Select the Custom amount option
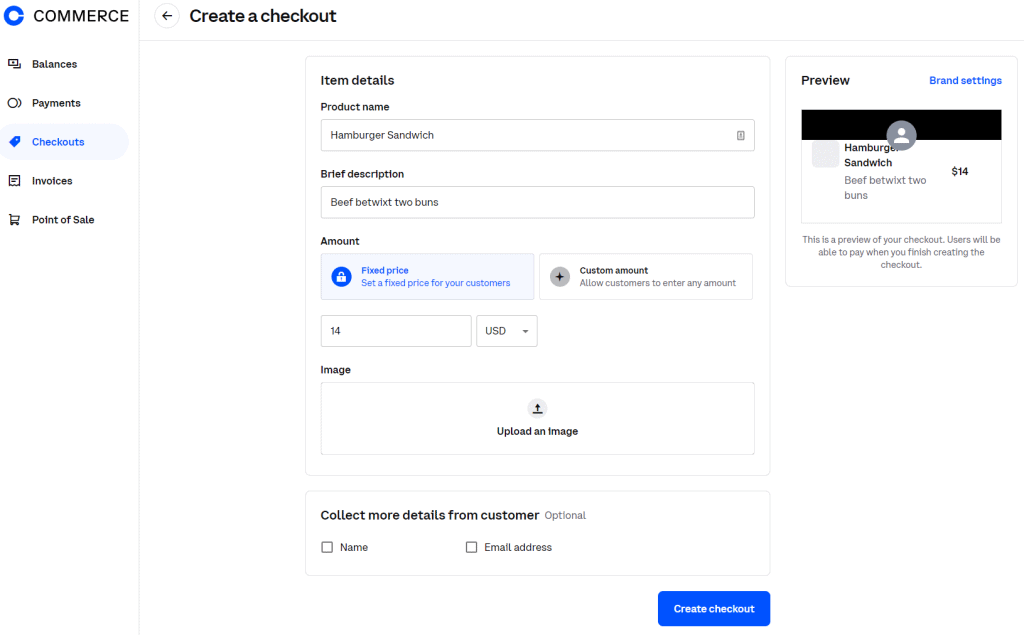 (646, 276)
